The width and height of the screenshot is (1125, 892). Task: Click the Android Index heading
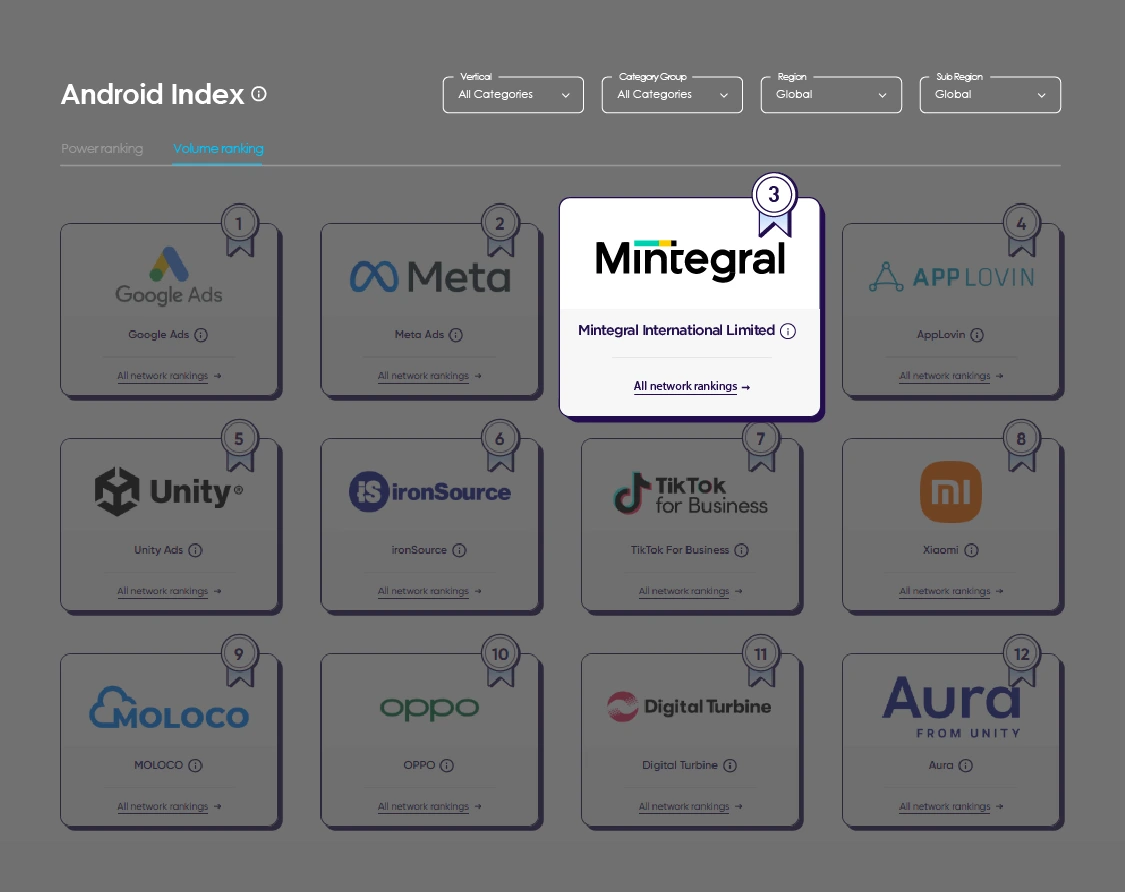pyautogui.click(x=153, y=95)
